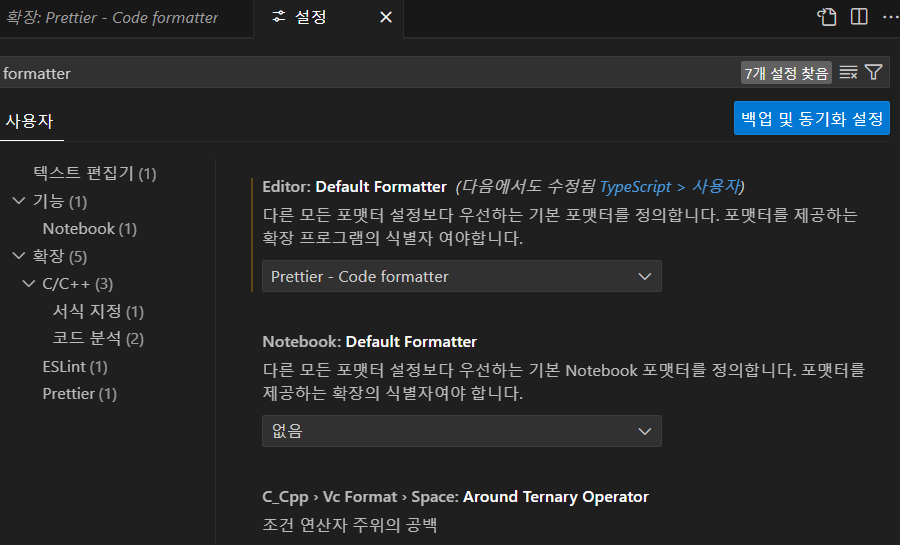The width and height of the screenshot is (900, 545).
Task: Click the Around Ternary Operator setting title
Action: (556, 497)
